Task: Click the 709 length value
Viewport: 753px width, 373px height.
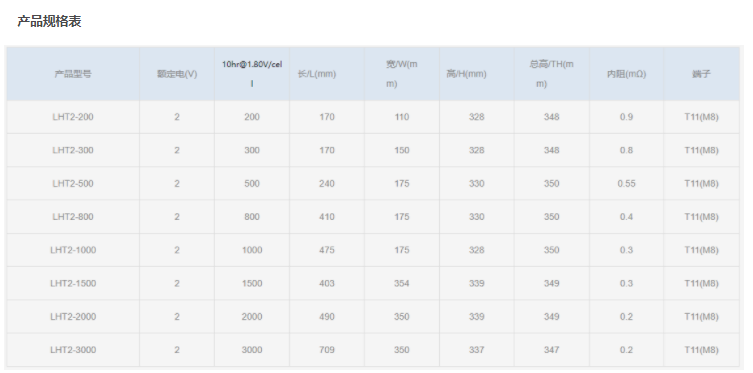Action: tap(327, 349)
